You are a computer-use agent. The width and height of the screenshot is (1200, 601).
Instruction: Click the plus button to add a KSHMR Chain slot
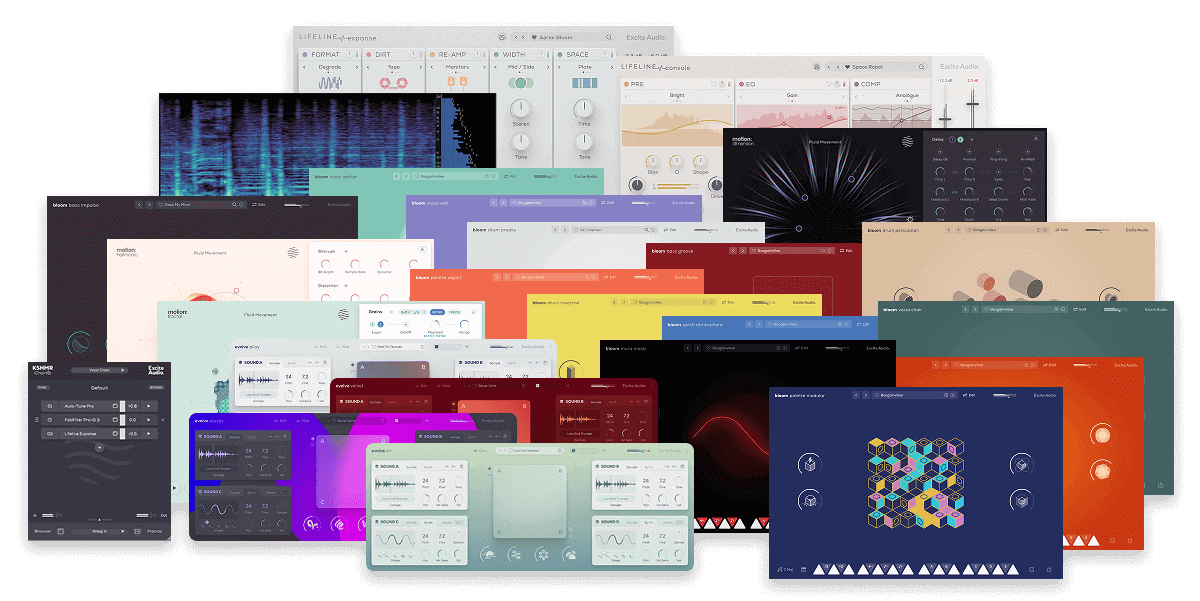pyautogui.click(x=99, y=448)
